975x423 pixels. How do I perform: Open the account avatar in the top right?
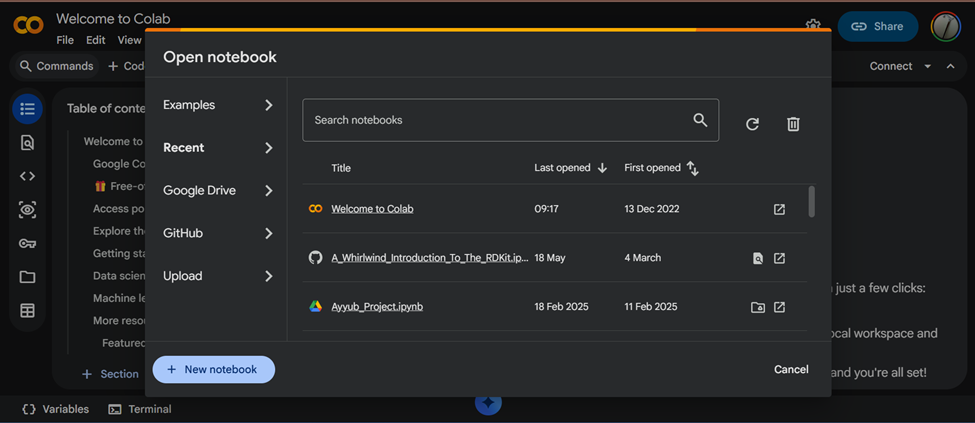(946, 26)
